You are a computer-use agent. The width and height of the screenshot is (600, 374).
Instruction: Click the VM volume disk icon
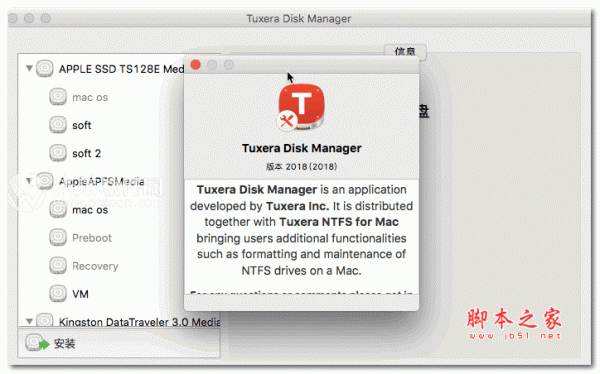(58, 294)
